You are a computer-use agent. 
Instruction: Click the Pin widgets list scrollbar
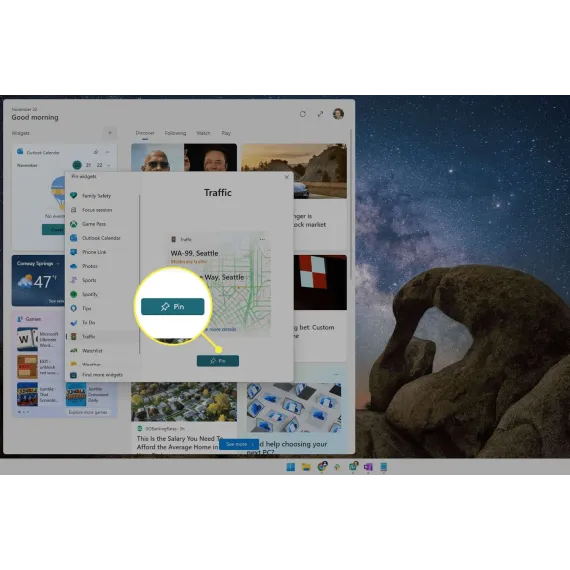point(140,274)
